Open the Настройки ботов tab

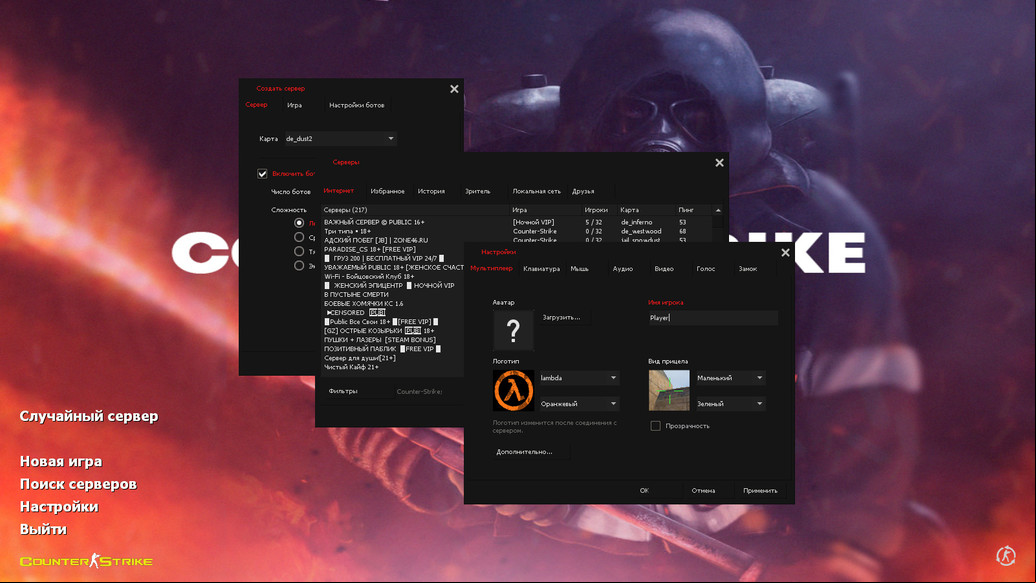click(357, 105)
